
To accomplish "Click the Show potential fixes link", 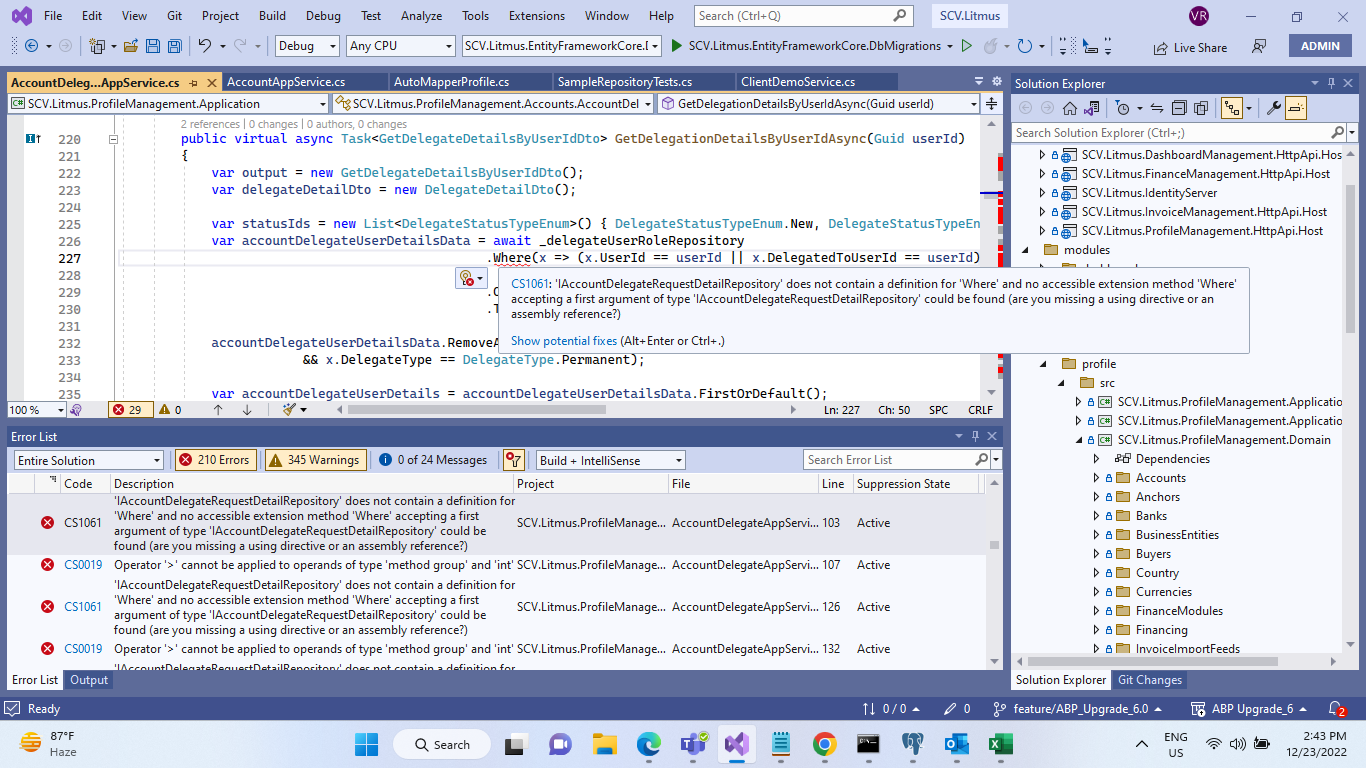I will 563,341.
